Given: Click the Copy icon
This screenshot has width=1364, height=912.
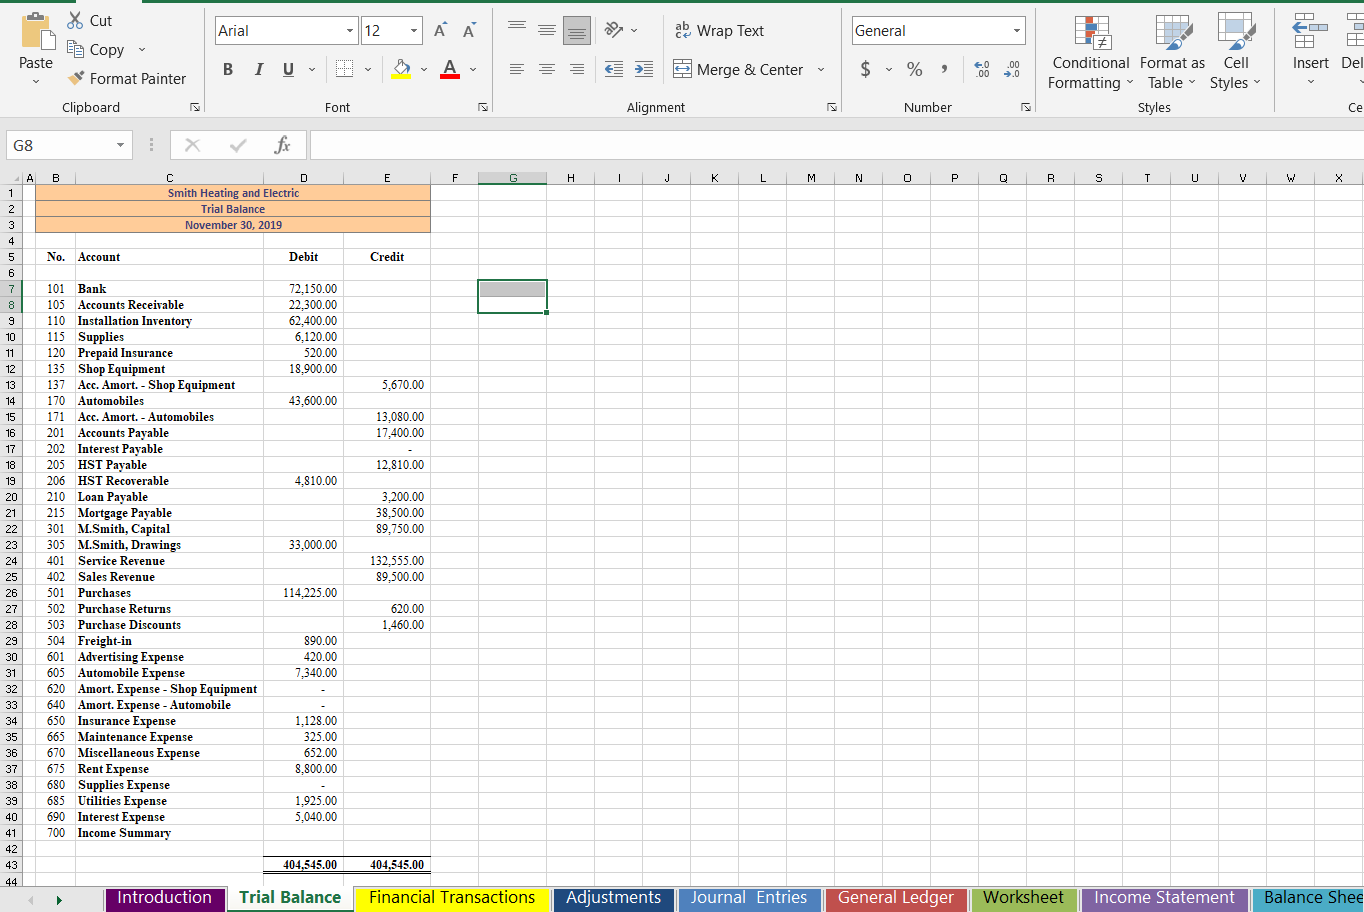Looking at the screenshot, I should click(75, 49).
